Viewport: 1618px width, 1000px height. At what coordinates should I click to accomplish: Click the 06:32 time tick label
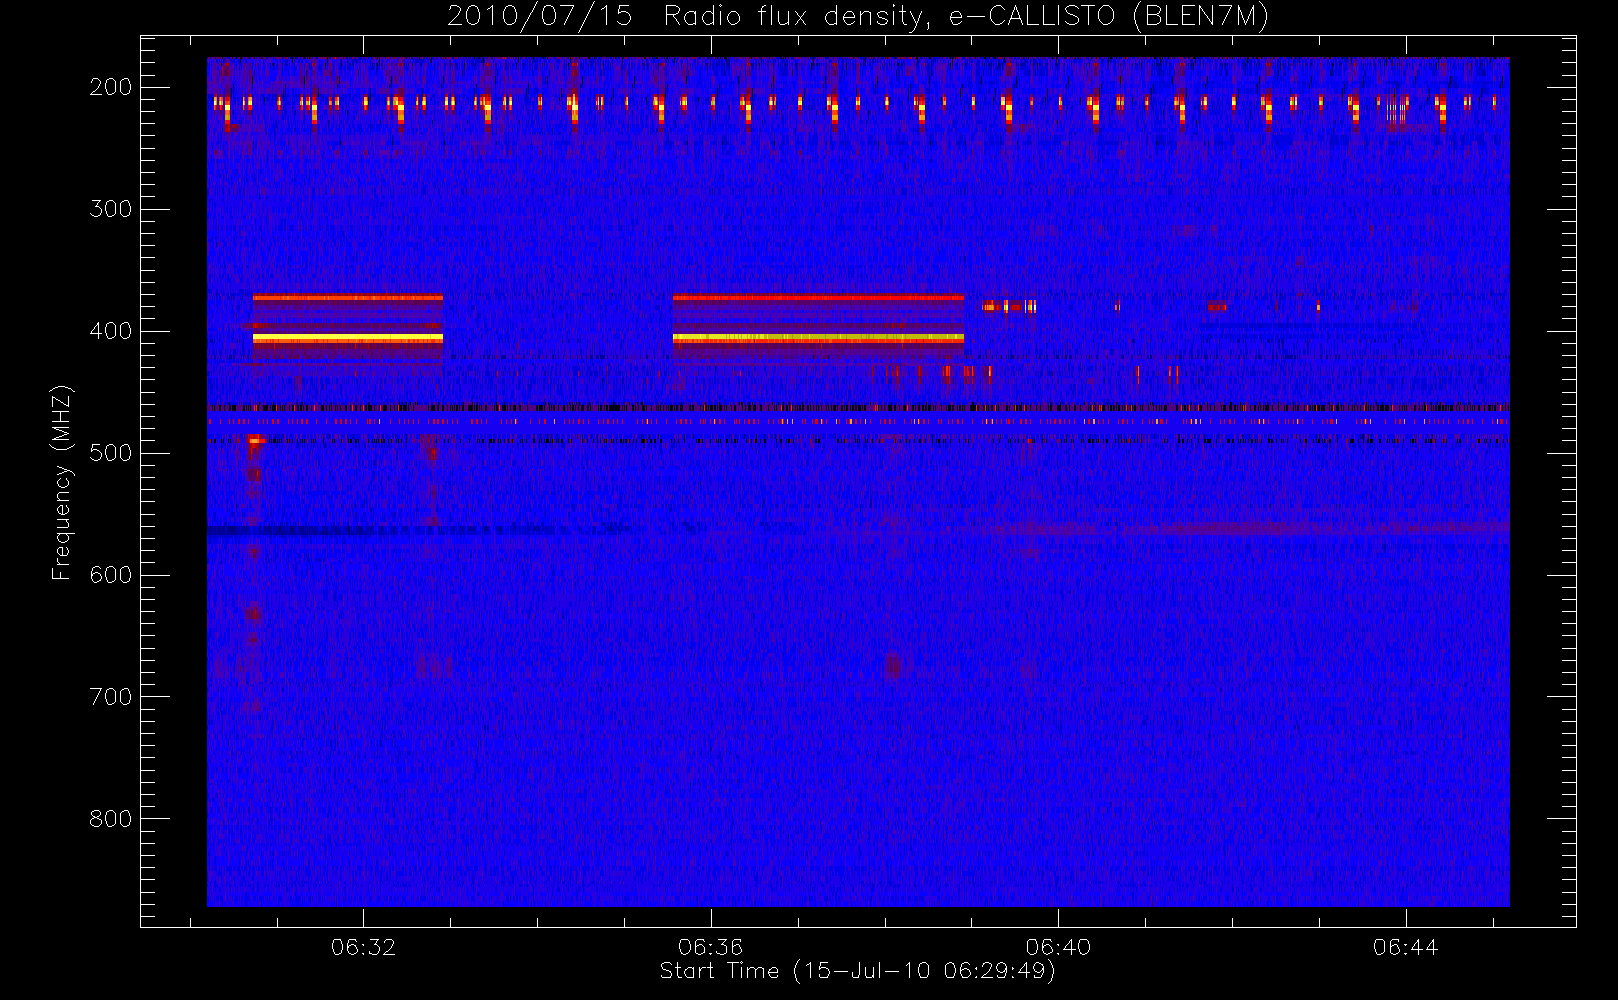click(363, 946)
